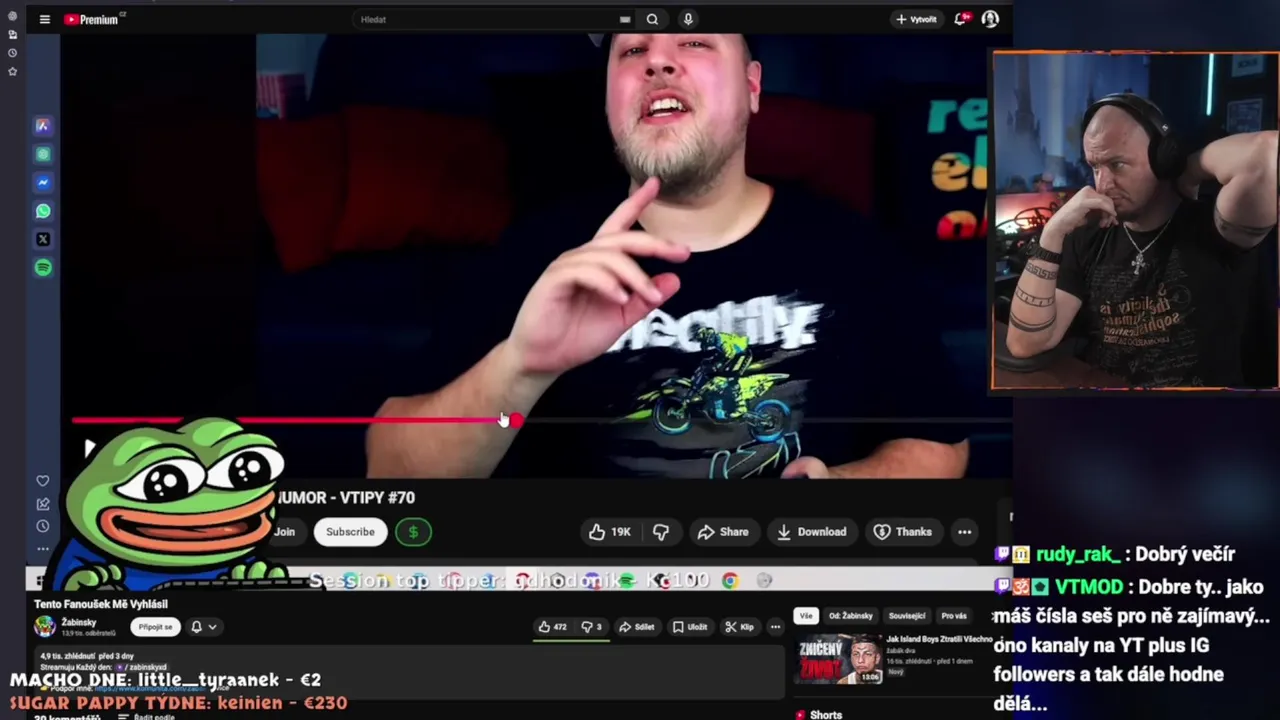Select the Vše filter chip
Viewport: 1280px width, 720px height.
(x=806, y=616)
